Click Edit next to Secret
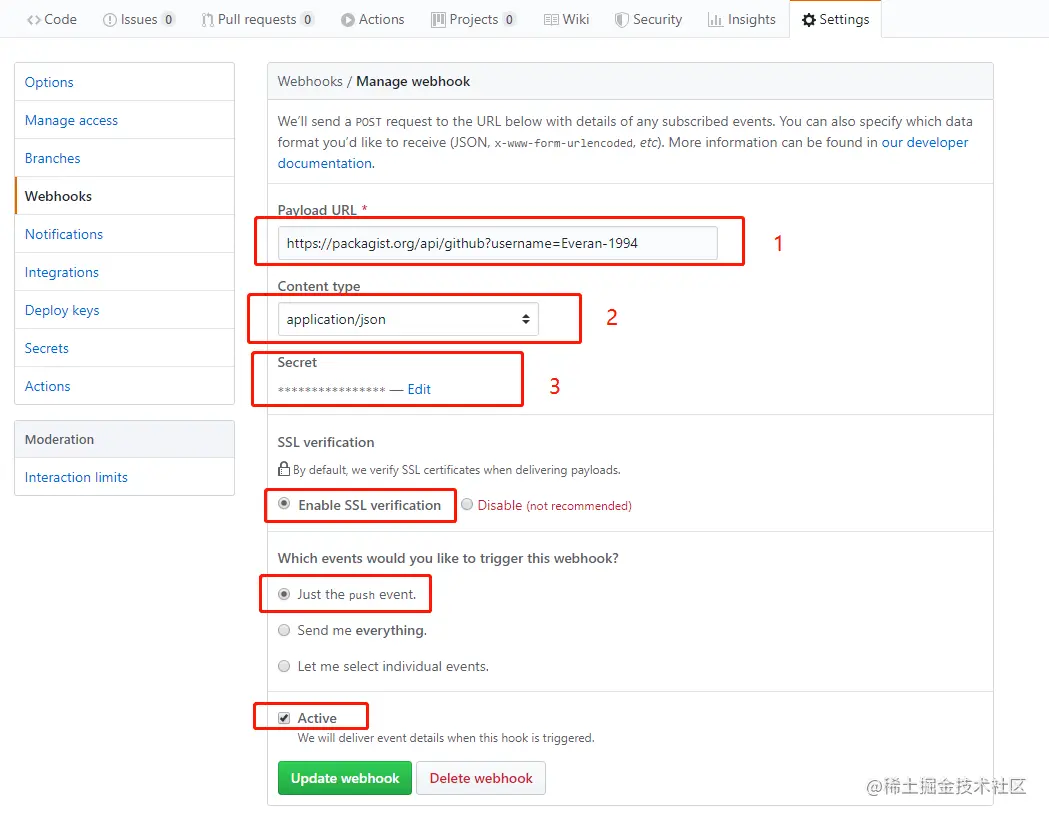1049x819 pixels. [x=419, y=389]
